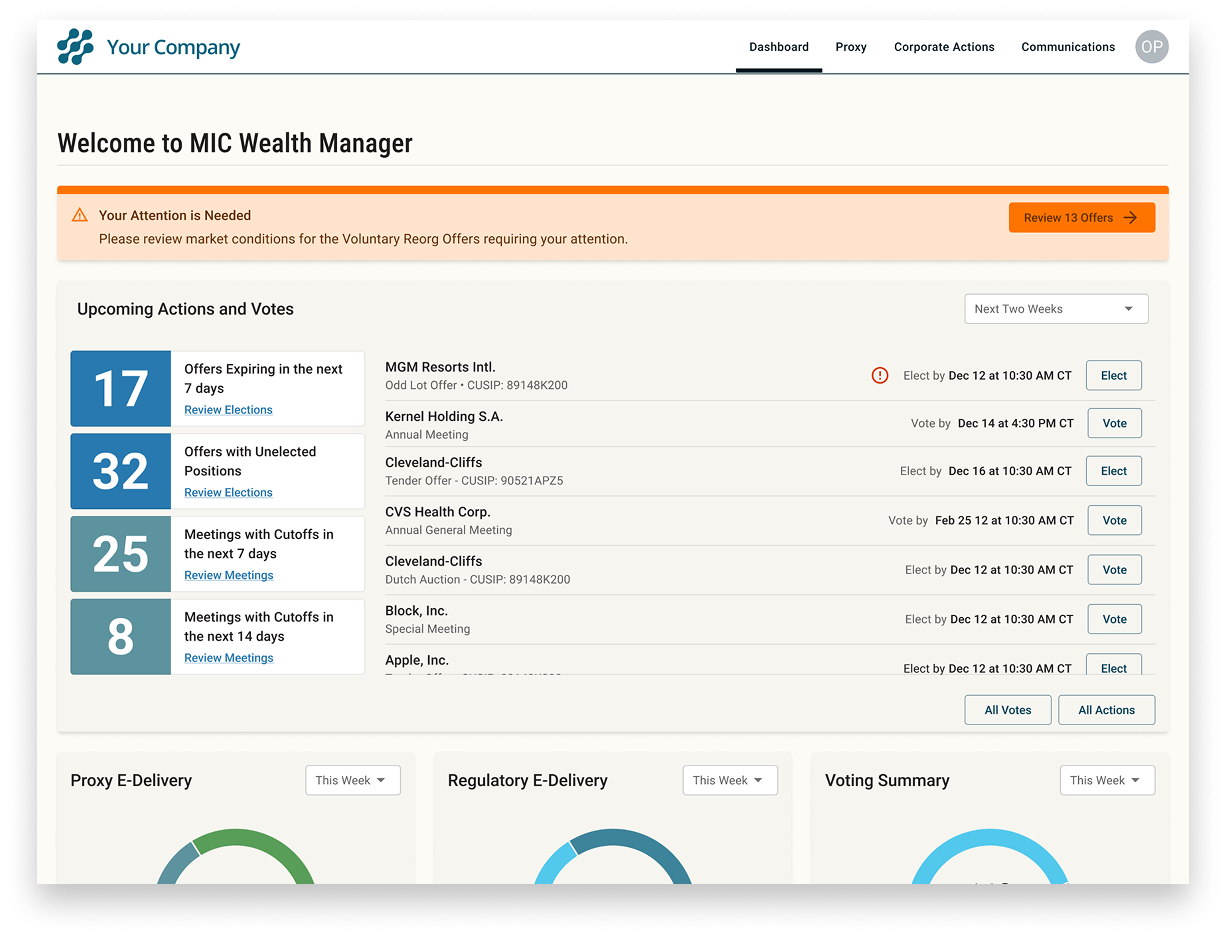Click the orange warning triangle icon
1225x936 pixels.
[x=80, y=215]
